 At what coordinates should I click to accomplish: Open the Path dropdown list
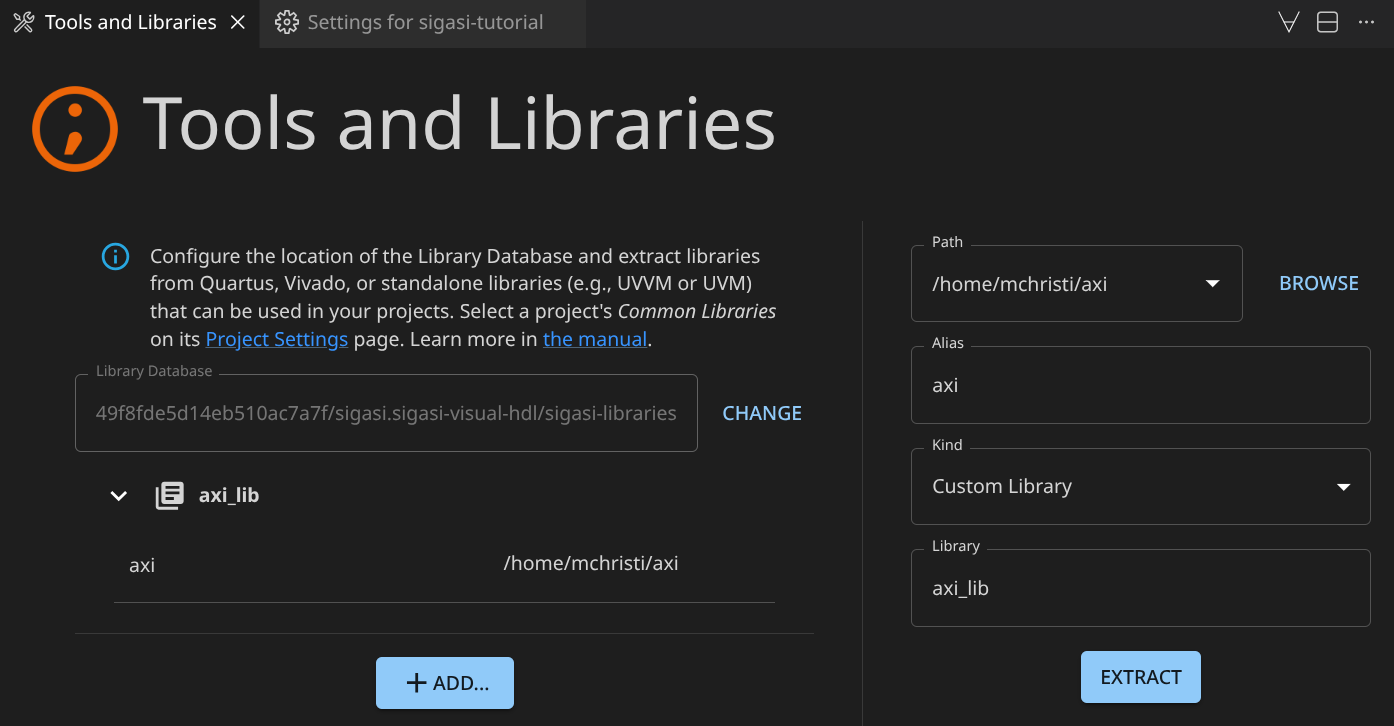[1212, 284]
